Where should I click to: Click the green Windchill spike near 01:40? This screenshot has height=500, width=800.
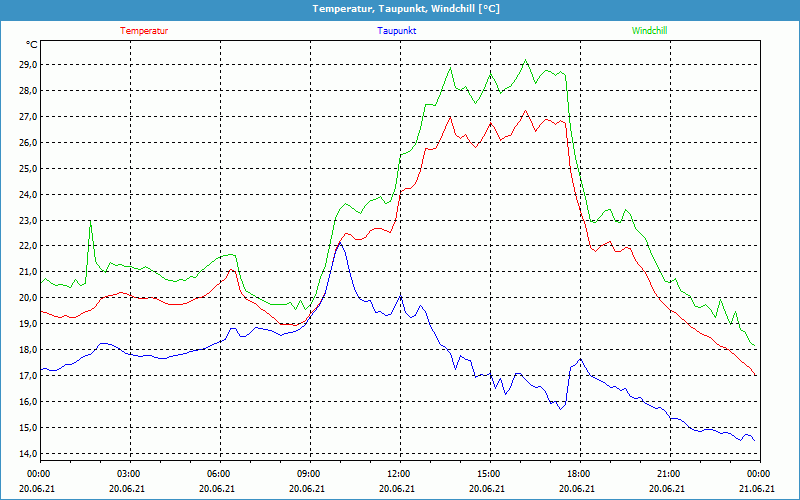90,221
